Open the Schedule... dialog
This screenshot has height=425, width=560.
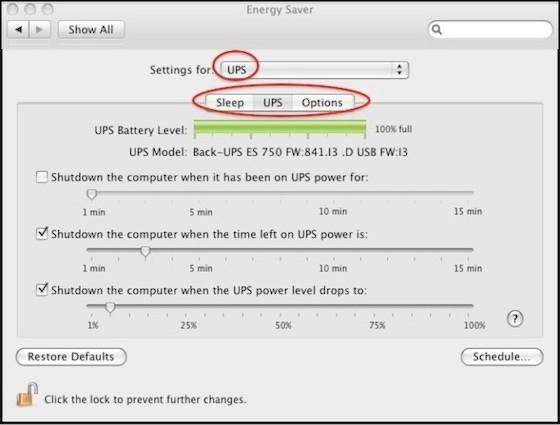pos(502,357)
